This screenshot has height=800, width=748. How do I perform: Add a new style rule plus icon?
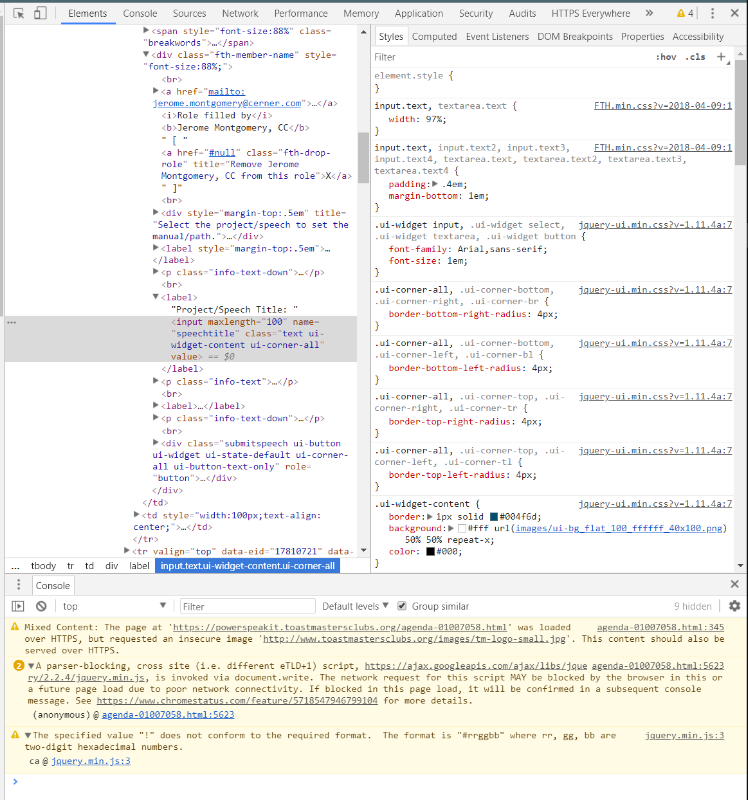coord(721,57)
